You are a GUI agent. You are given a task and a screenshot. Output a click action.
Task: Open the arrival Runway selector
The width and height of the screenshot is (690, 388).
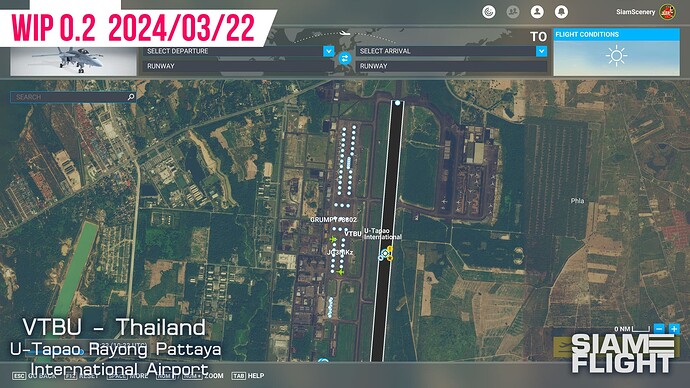(451, 66)
